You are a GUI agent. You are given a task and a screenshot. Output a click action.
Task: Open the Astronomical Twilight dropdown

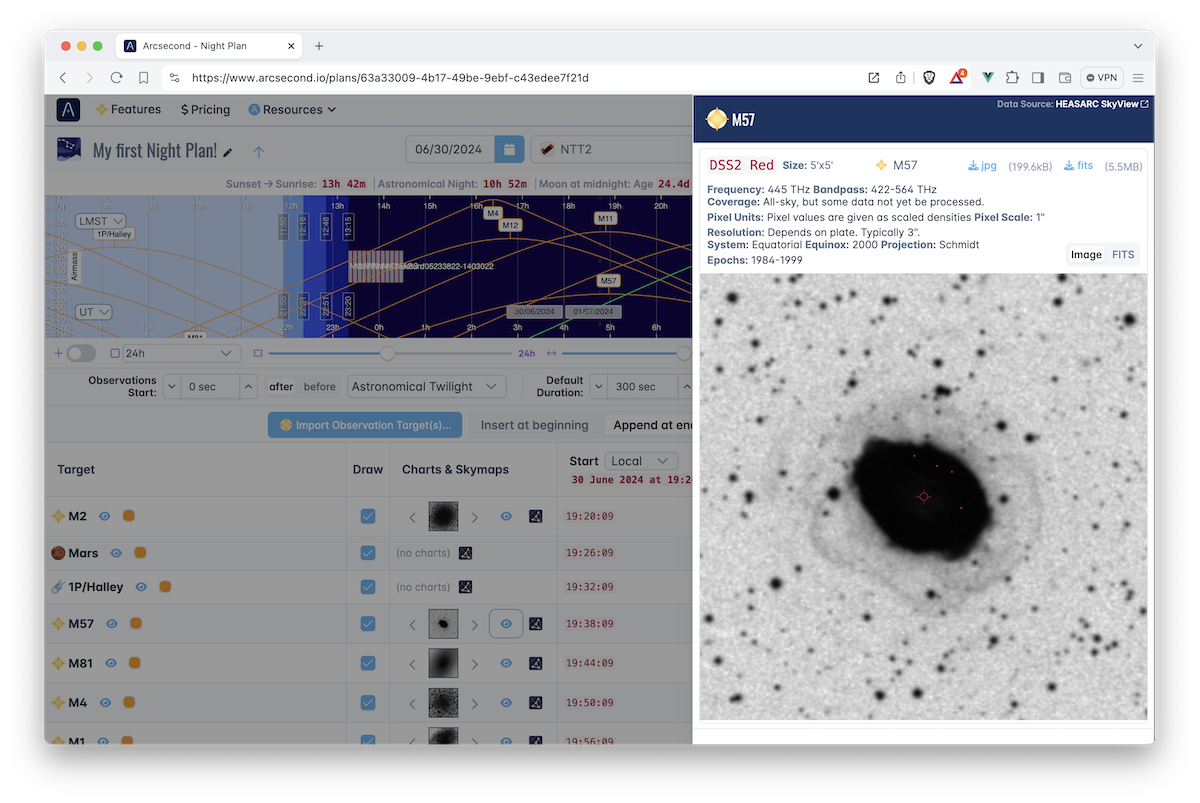pos(427,387)
